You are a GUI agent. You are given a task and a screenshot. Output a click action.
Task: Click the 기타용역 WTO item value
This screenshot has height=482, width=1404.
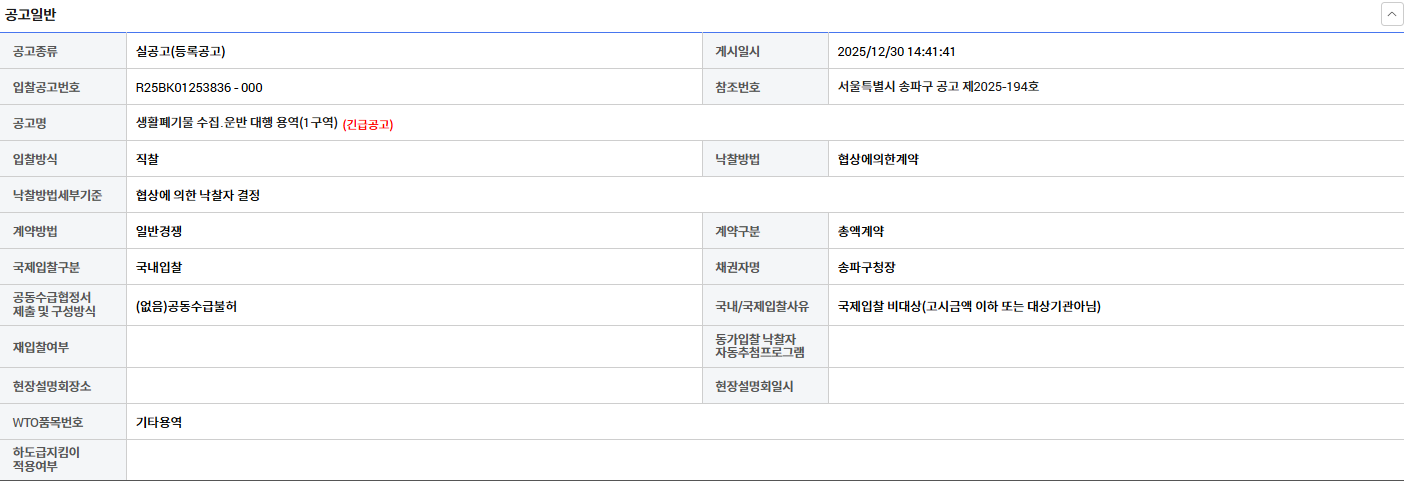tap(159, 422)
